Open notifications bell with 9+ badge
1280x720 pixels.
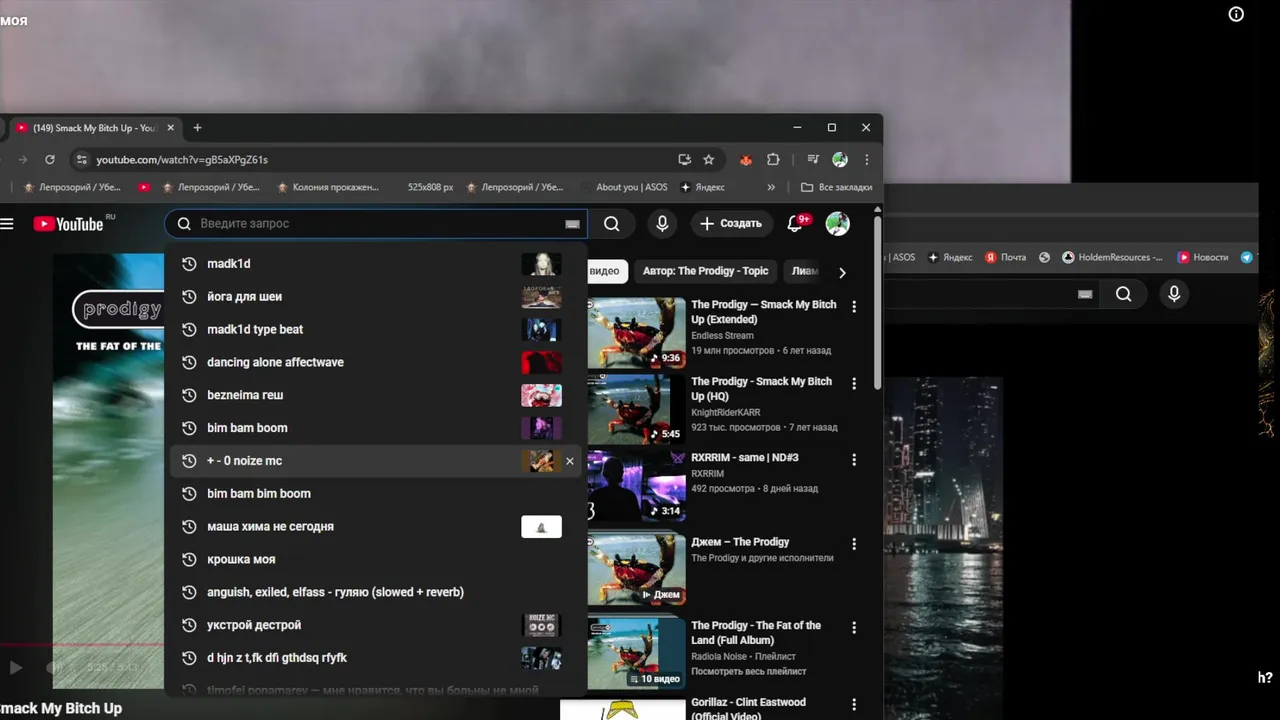[x=796, y=223]
